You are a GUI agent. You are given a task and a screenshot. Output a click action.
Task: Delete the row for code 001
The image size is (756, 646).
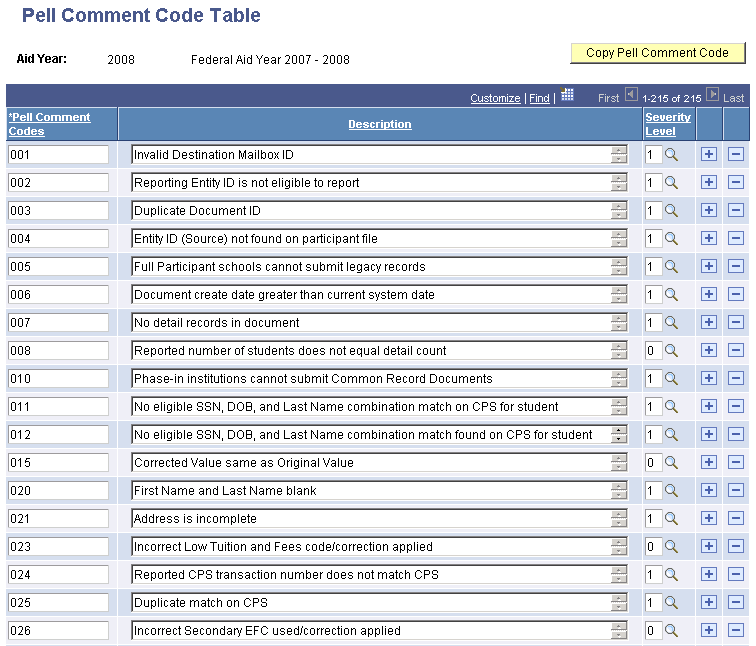736,154
